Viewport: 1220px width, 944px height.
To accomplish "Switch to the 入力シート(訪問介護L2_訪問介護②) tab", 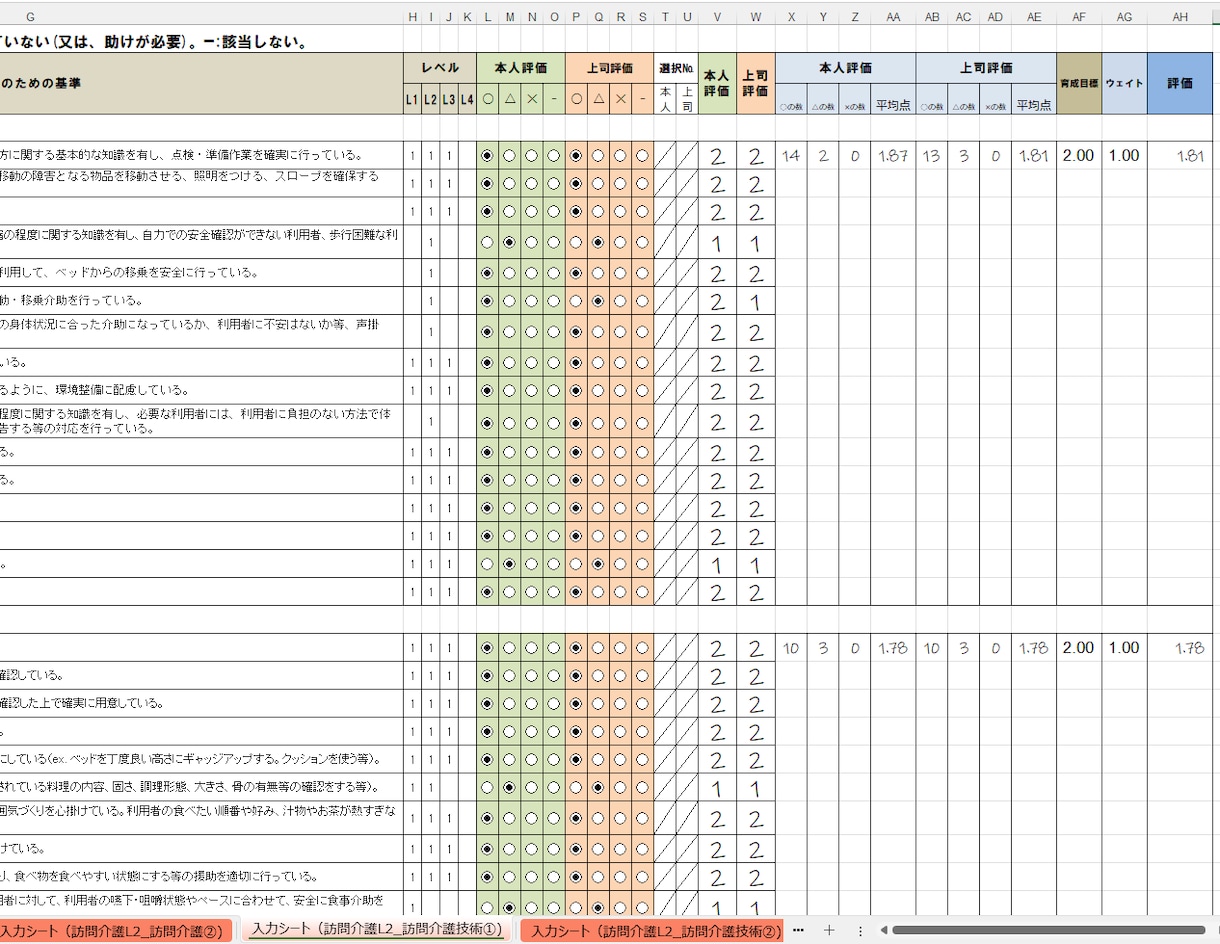I will (115, 931).
